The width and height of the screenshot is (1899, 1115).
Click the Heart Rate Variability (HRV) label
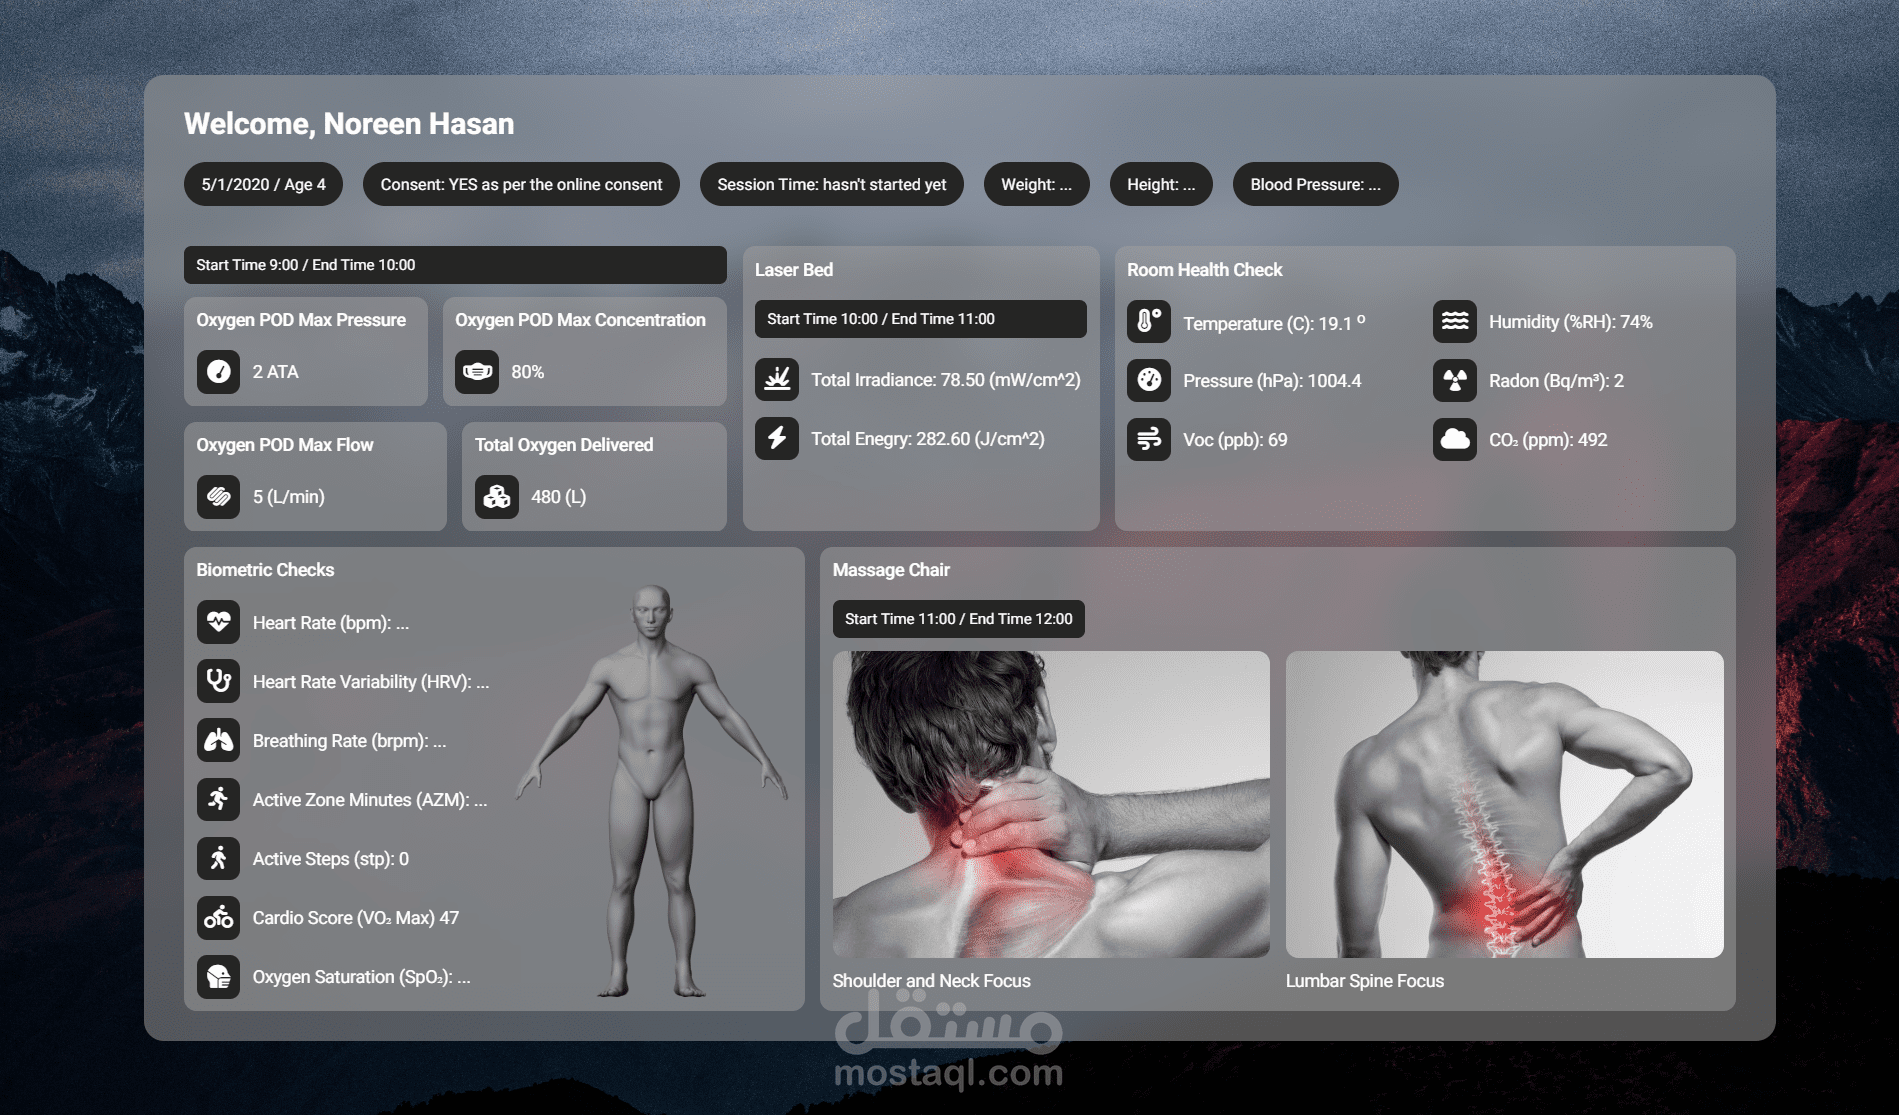click(370, 682)
